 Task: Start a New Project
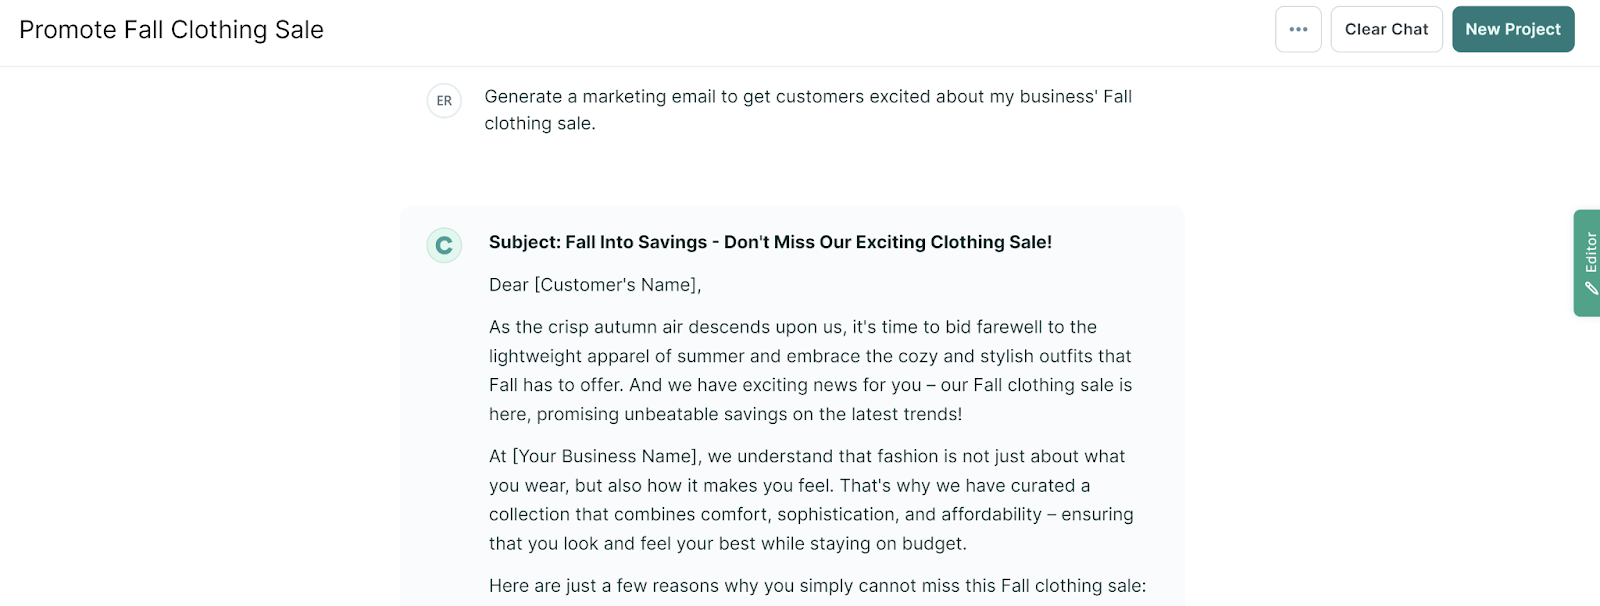pos(1512,29)
